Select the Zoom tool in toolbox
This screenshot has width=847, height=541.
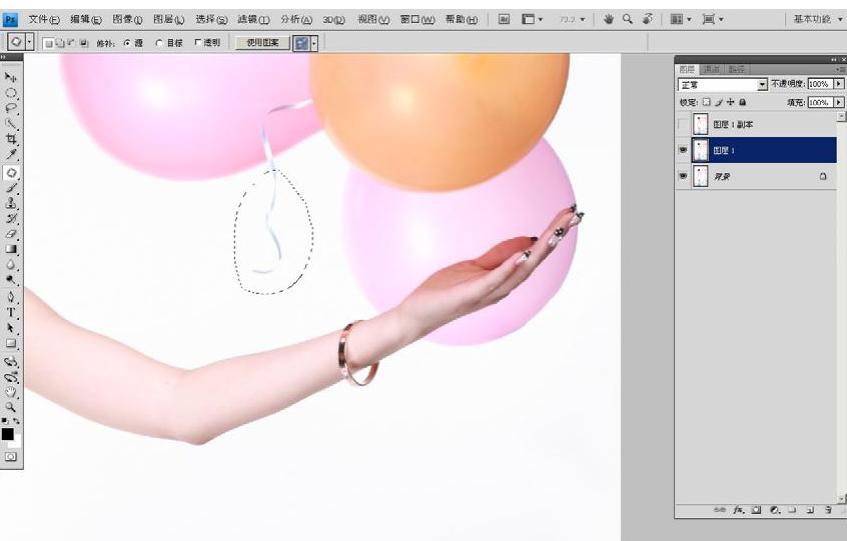point(10,407)
